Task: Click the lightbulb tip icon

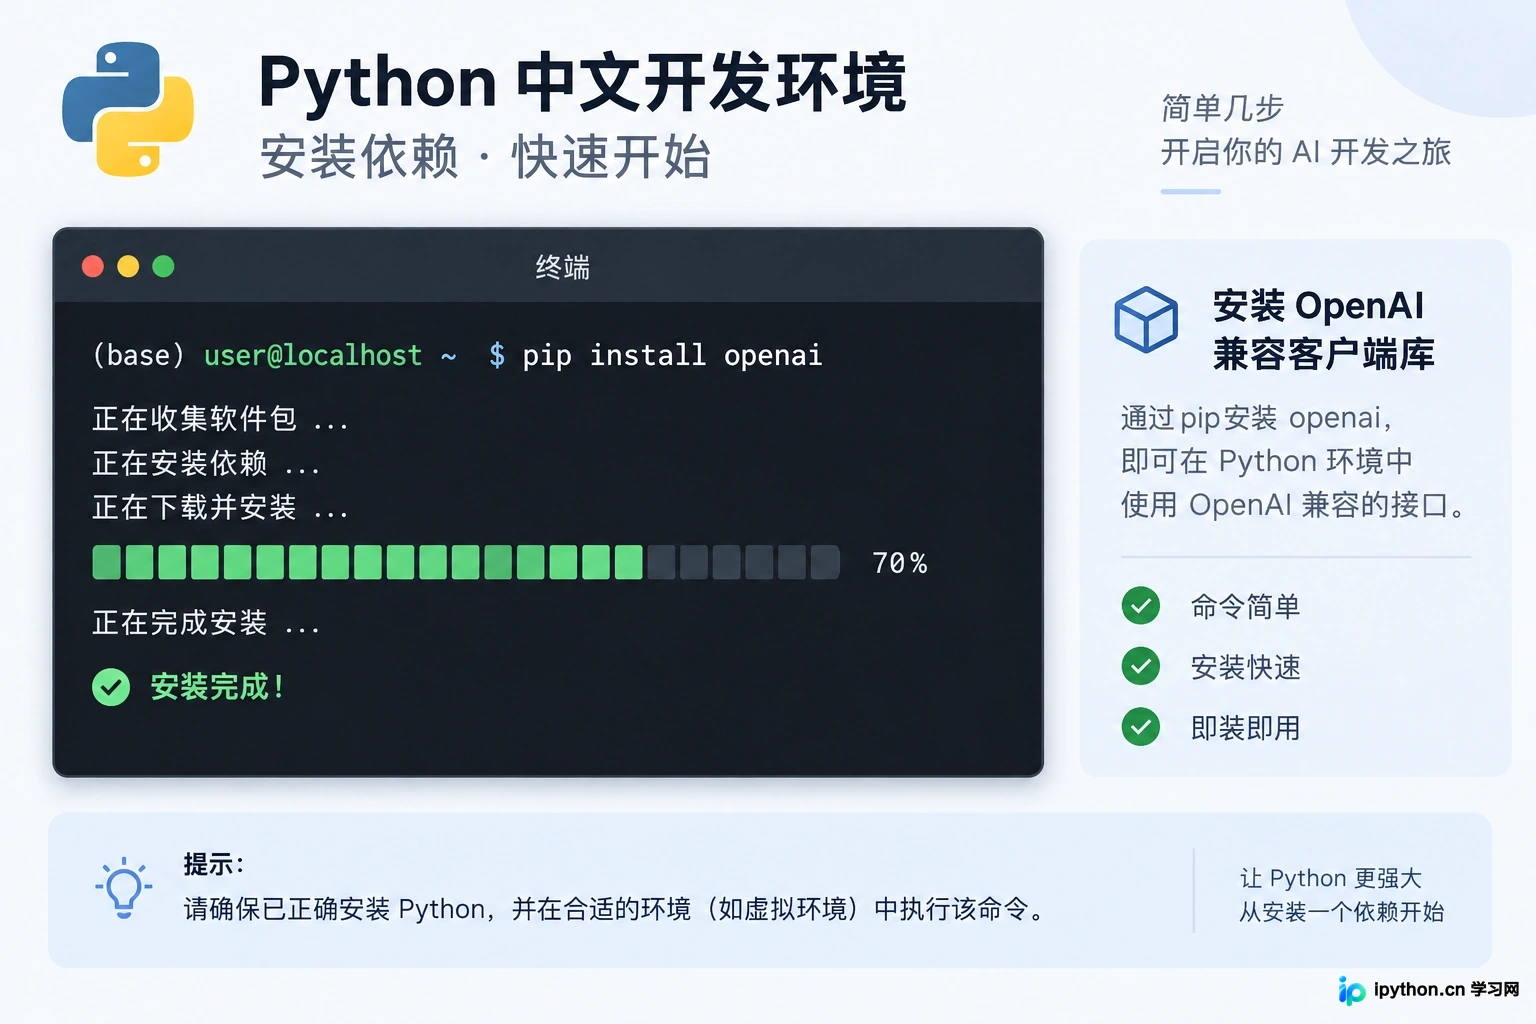Action: tap(124, 888)
